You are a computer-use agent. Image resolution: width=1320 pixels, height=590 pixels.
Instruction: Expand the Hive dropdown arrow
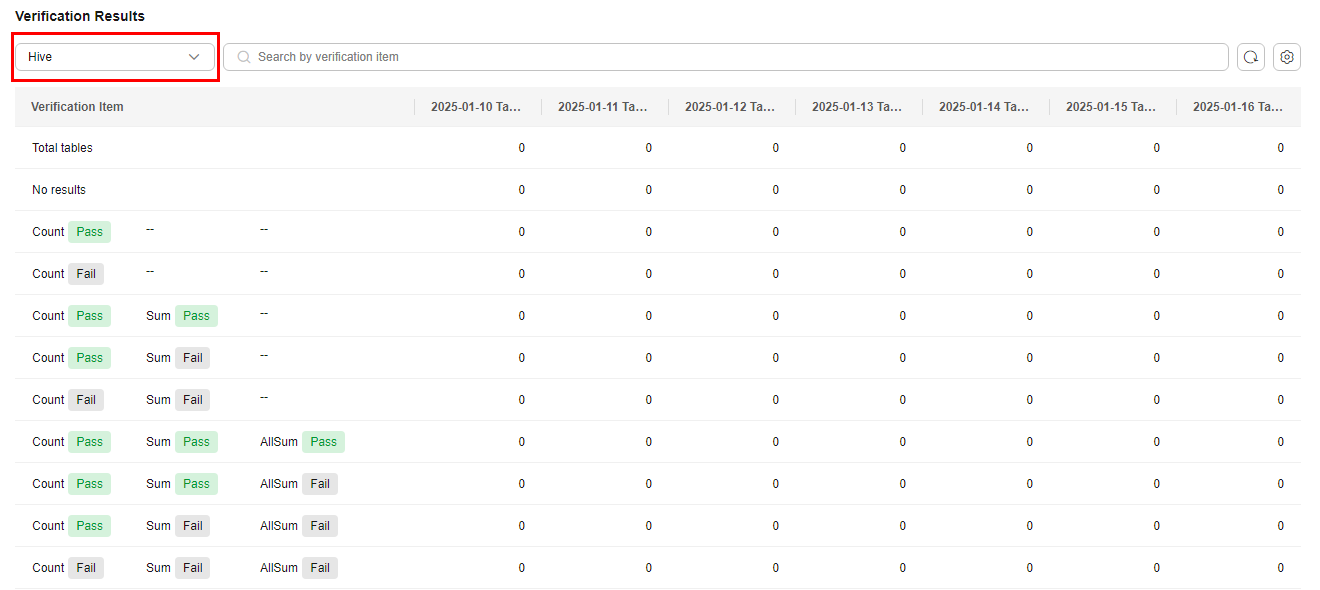pos(194,57)
